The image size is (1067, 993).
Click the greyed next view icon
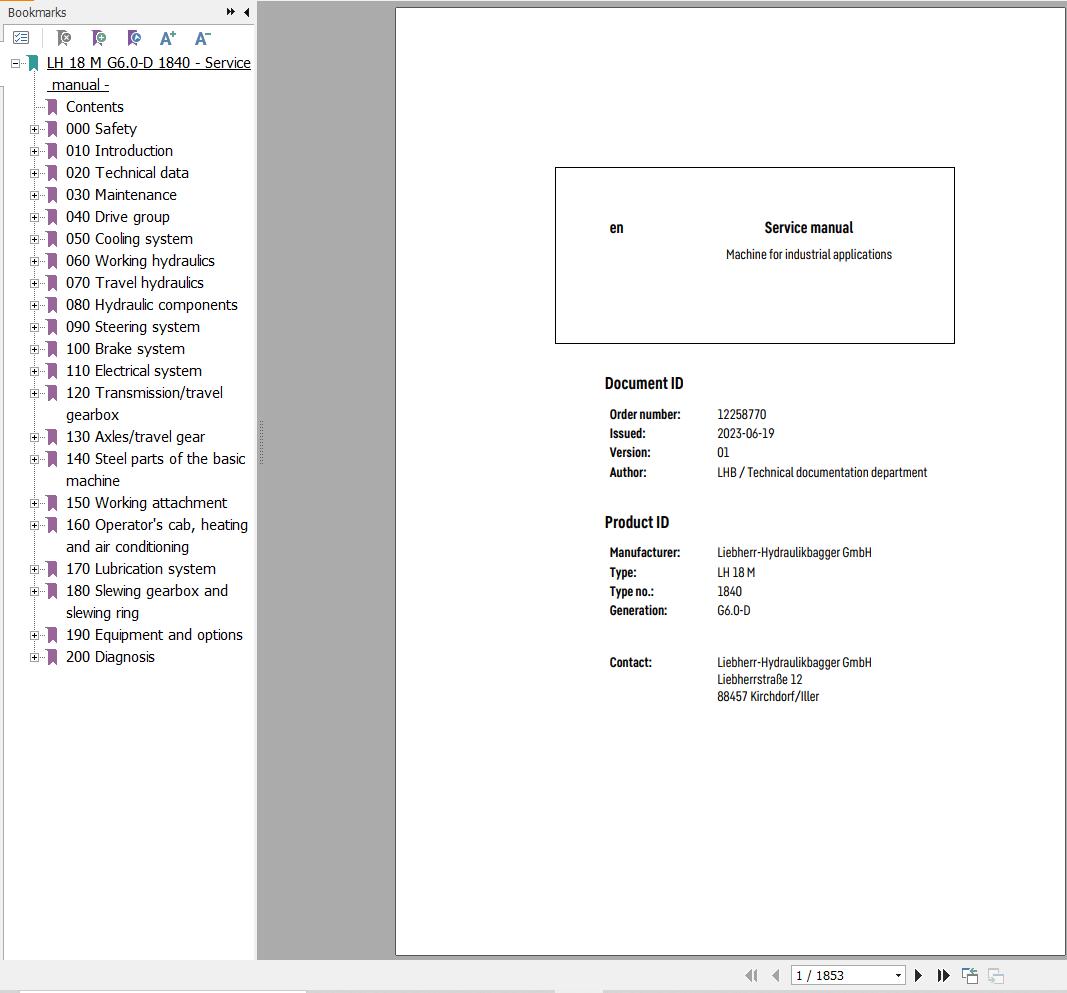[996, 975]
